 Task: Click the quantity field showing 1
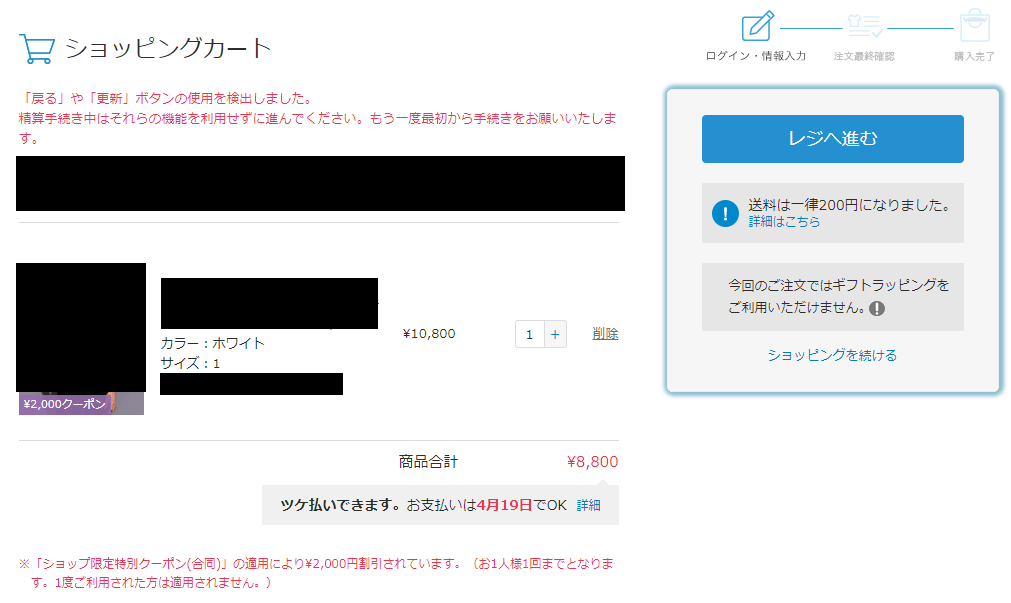pos(530,334)
